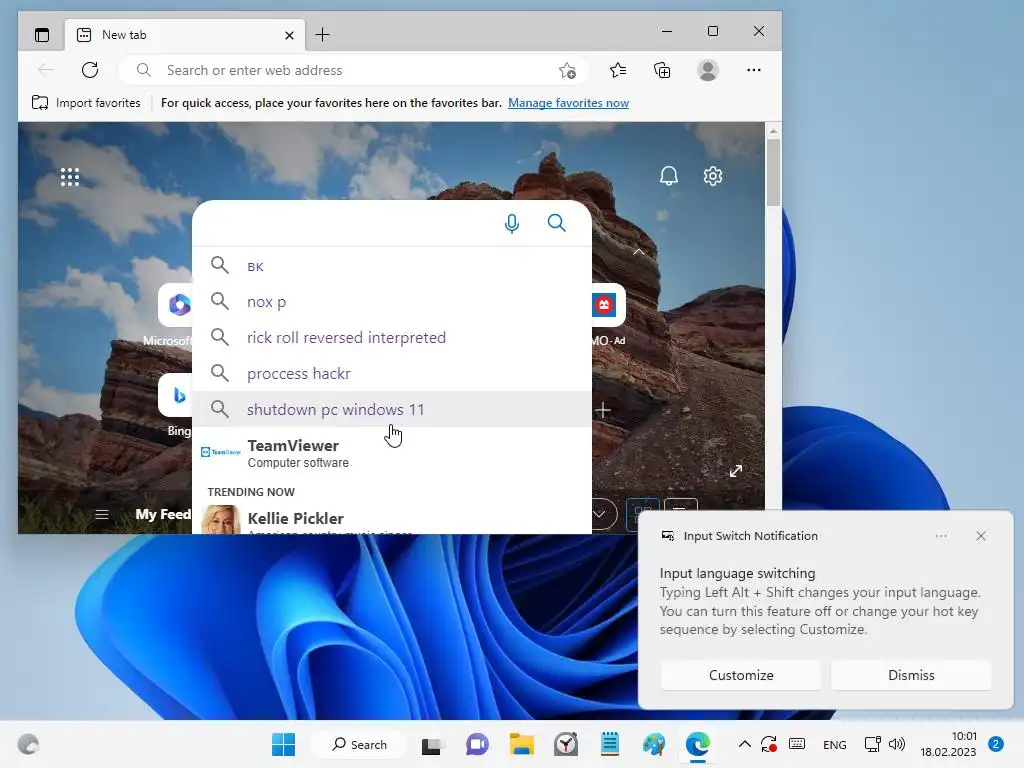The height and width of the screenshot is (768, 1024).
Task: Open Microsoft 365 quick link tile
Action: pos(178,305)
